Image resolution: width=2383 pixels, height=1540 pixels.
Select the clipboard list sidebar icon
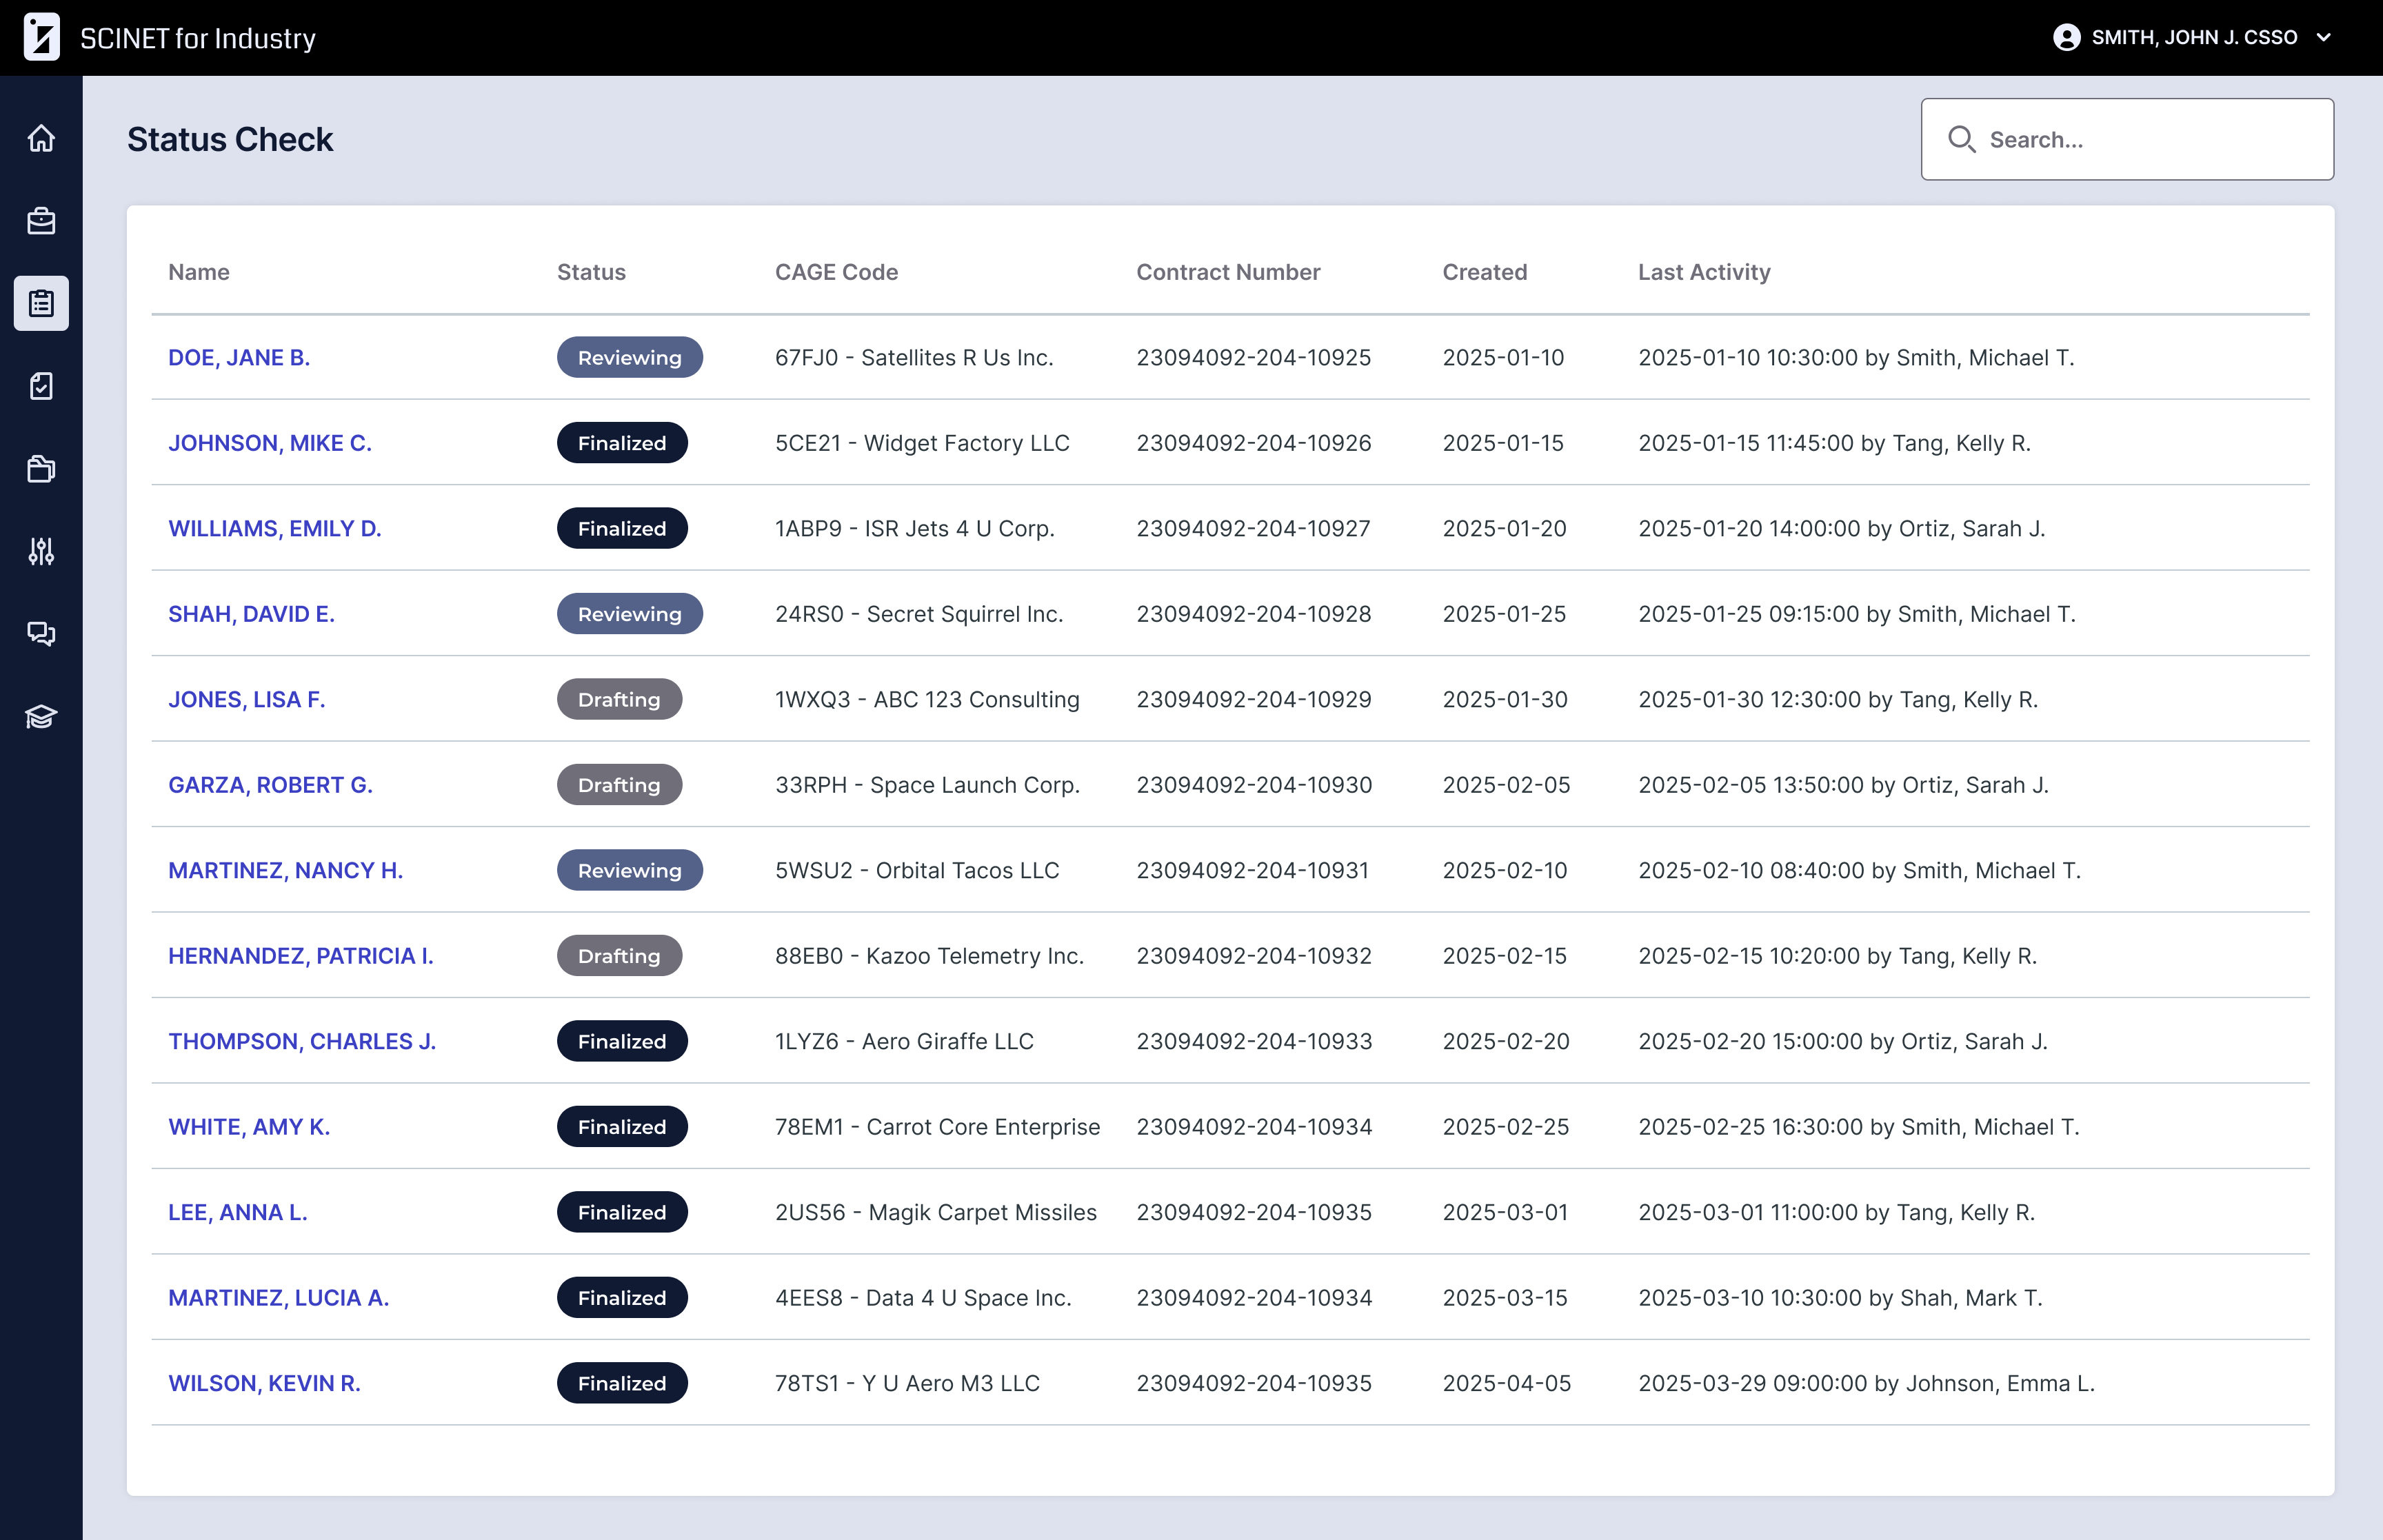41,303
